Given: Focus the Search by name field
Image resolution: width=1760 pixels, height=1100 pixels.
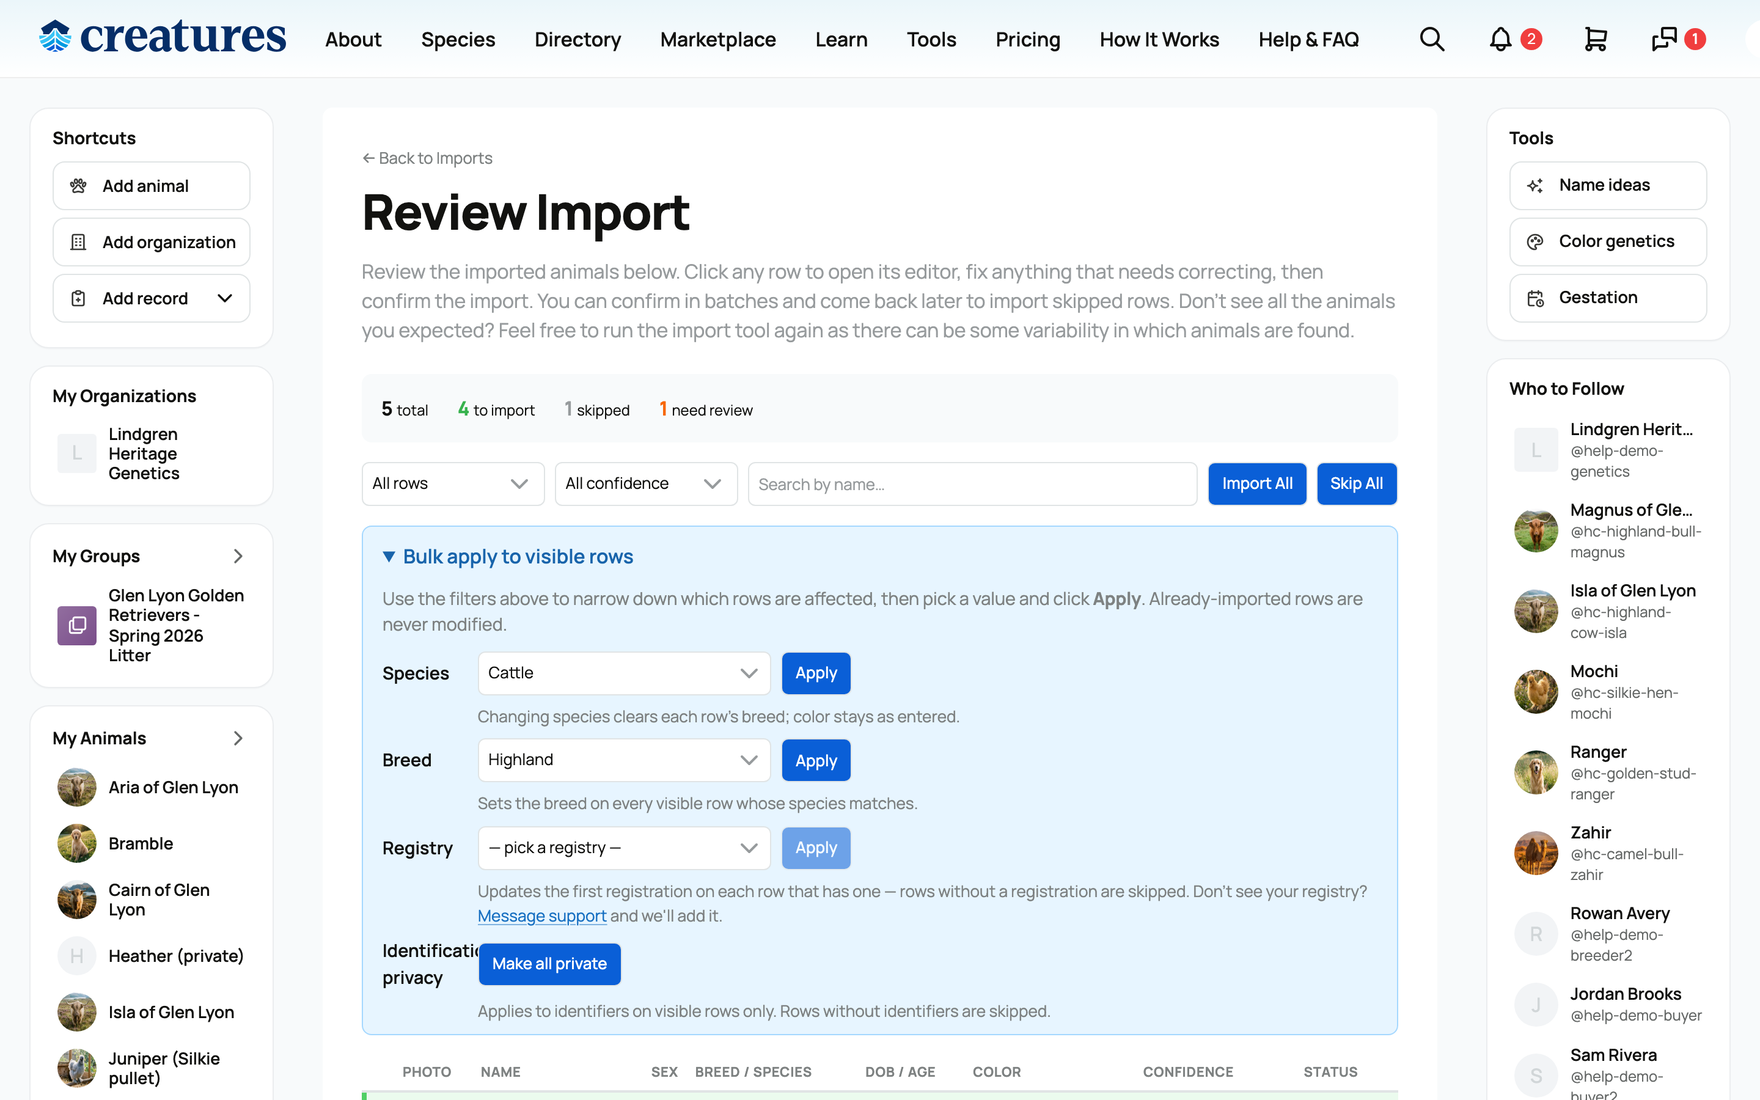Looking at the screenshot, I should pos(973,484).
